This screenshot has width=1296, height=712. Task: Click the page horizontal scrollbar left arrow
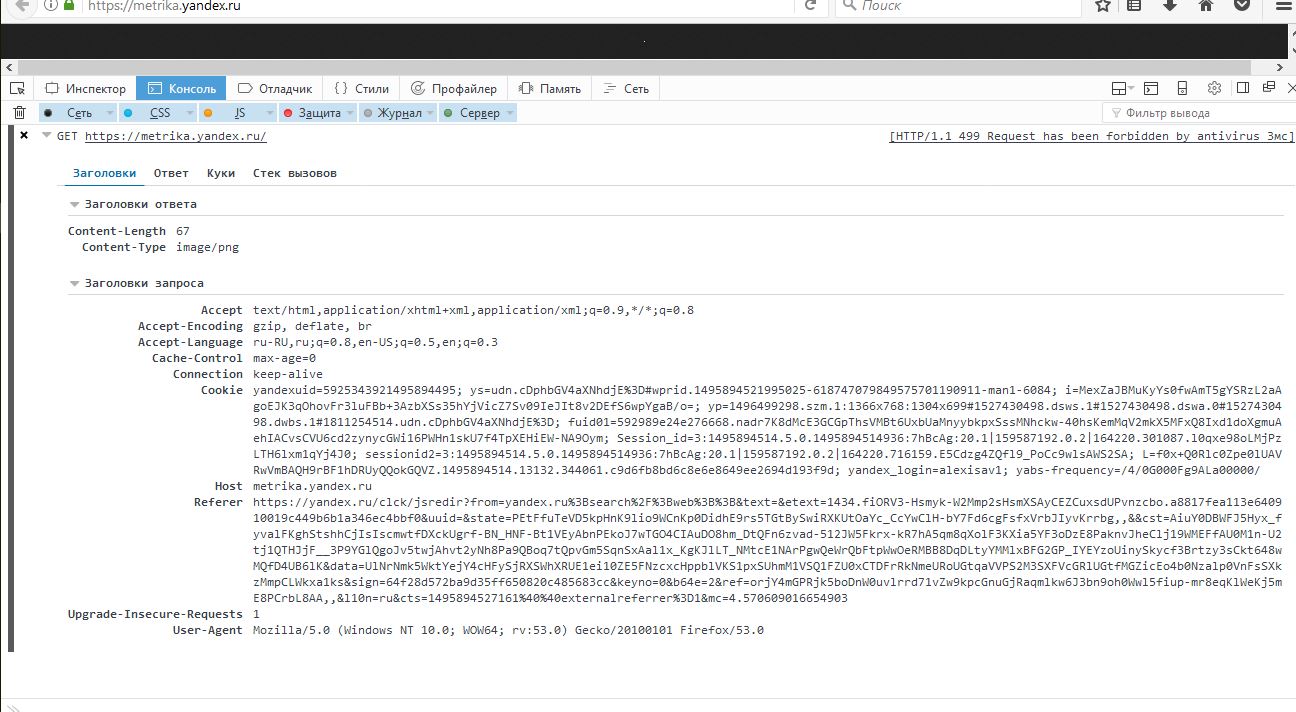9,66
